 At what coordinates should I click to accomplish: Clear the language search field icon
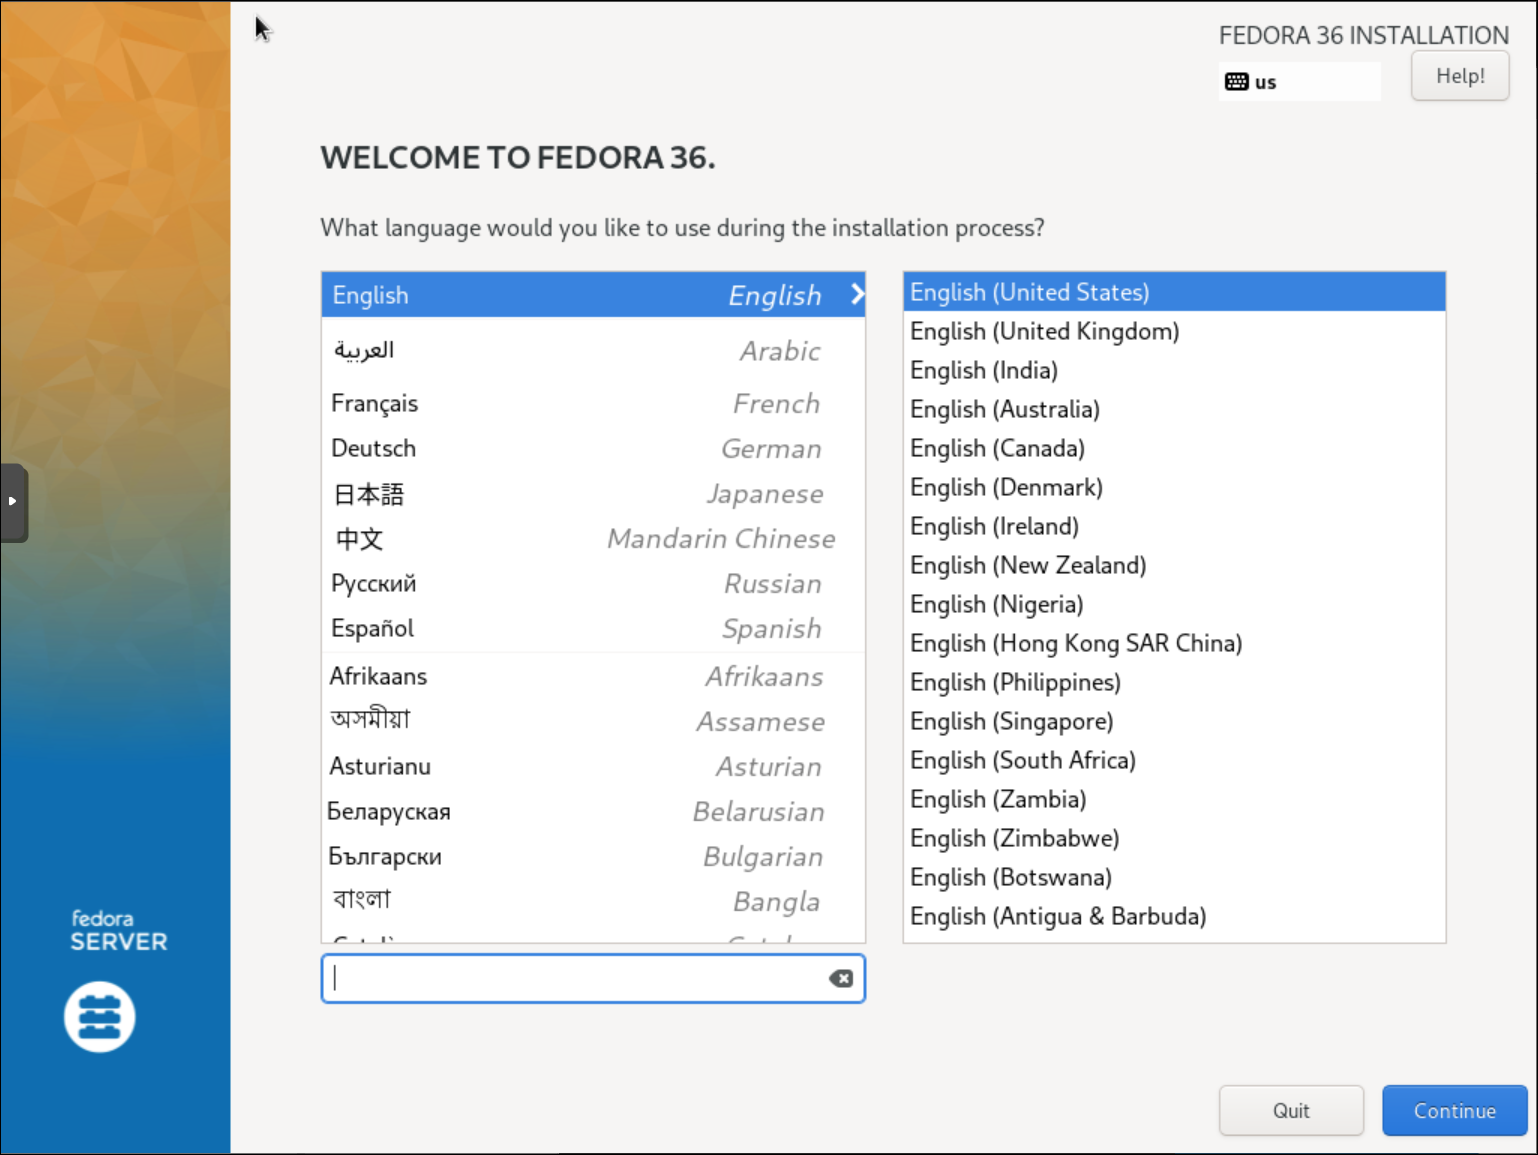(841, 979)
